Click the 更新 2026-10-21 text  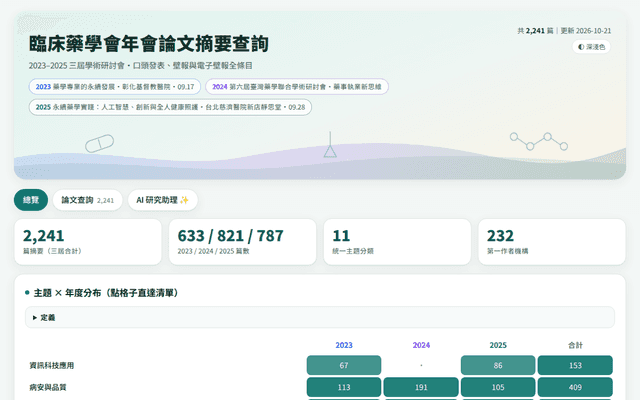click(586, 31)
